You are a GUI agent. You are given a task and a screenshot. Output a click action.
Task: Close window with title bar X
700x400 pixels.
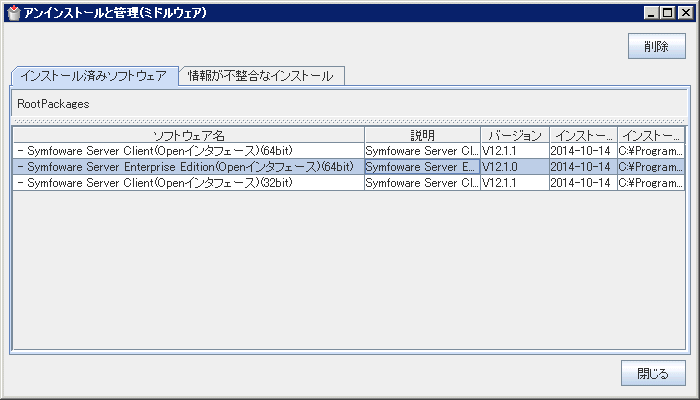[x=685, y=13]
